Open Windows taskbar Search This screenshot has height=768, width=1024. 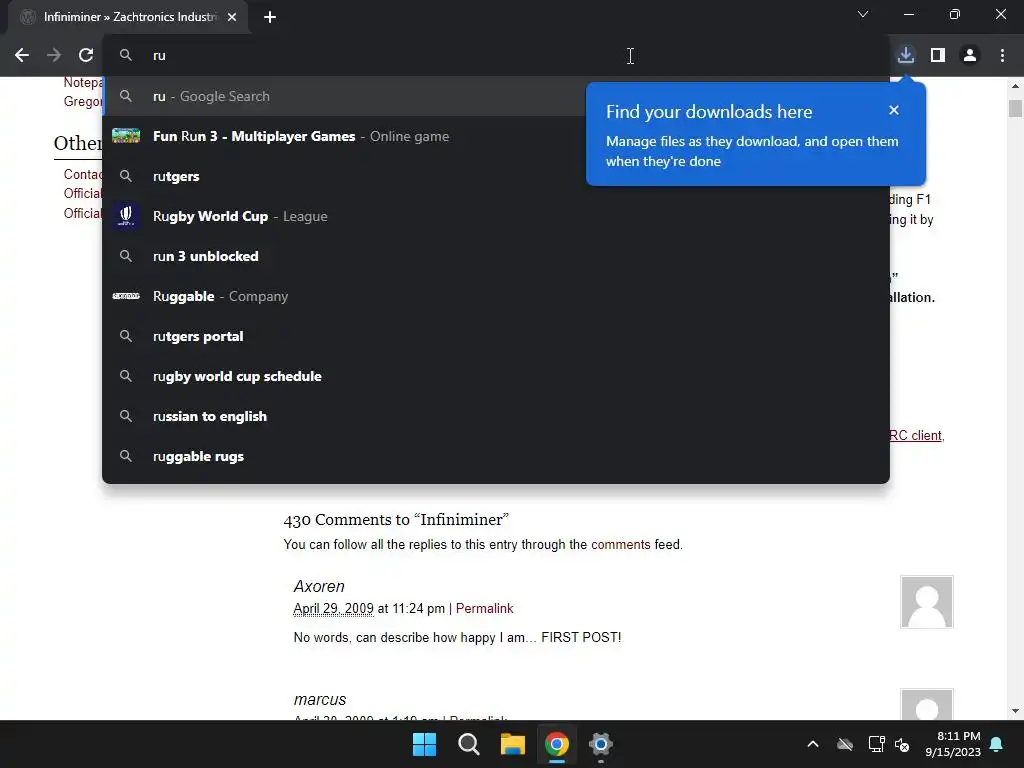pyautogui.click(x=469, y=744)
